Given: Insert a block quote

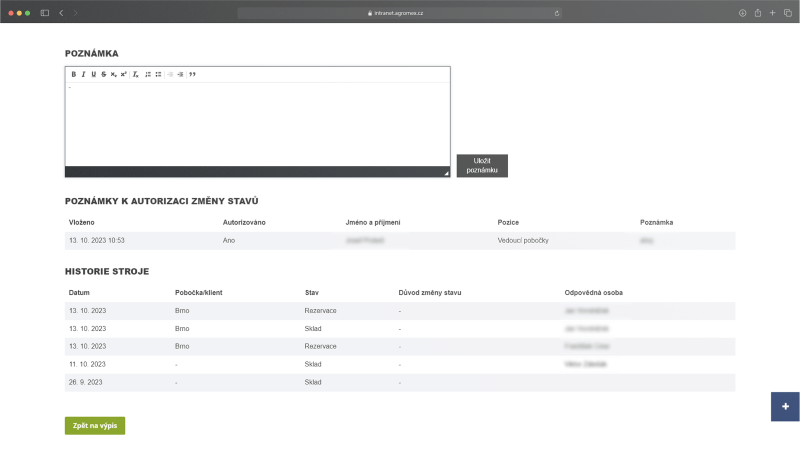Looking at the screenshot, I should (192, 74).
